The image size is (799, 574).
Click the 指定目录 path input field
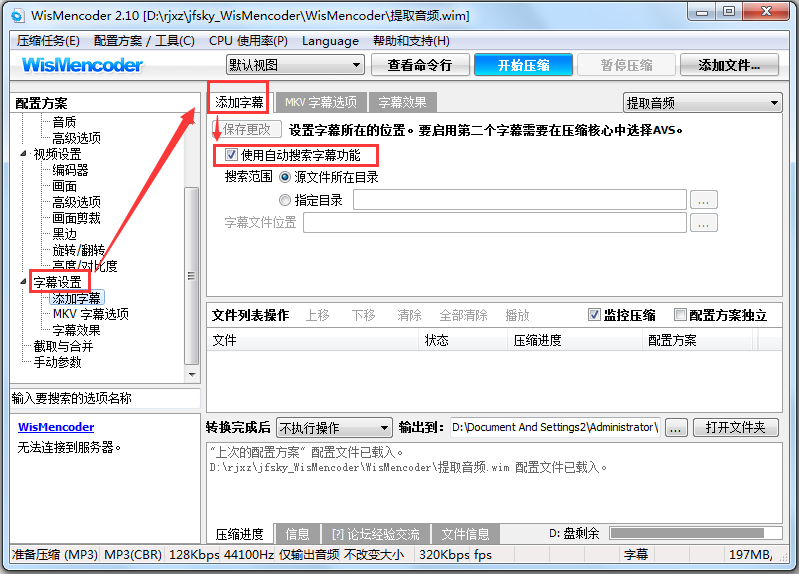click(520, 200)
